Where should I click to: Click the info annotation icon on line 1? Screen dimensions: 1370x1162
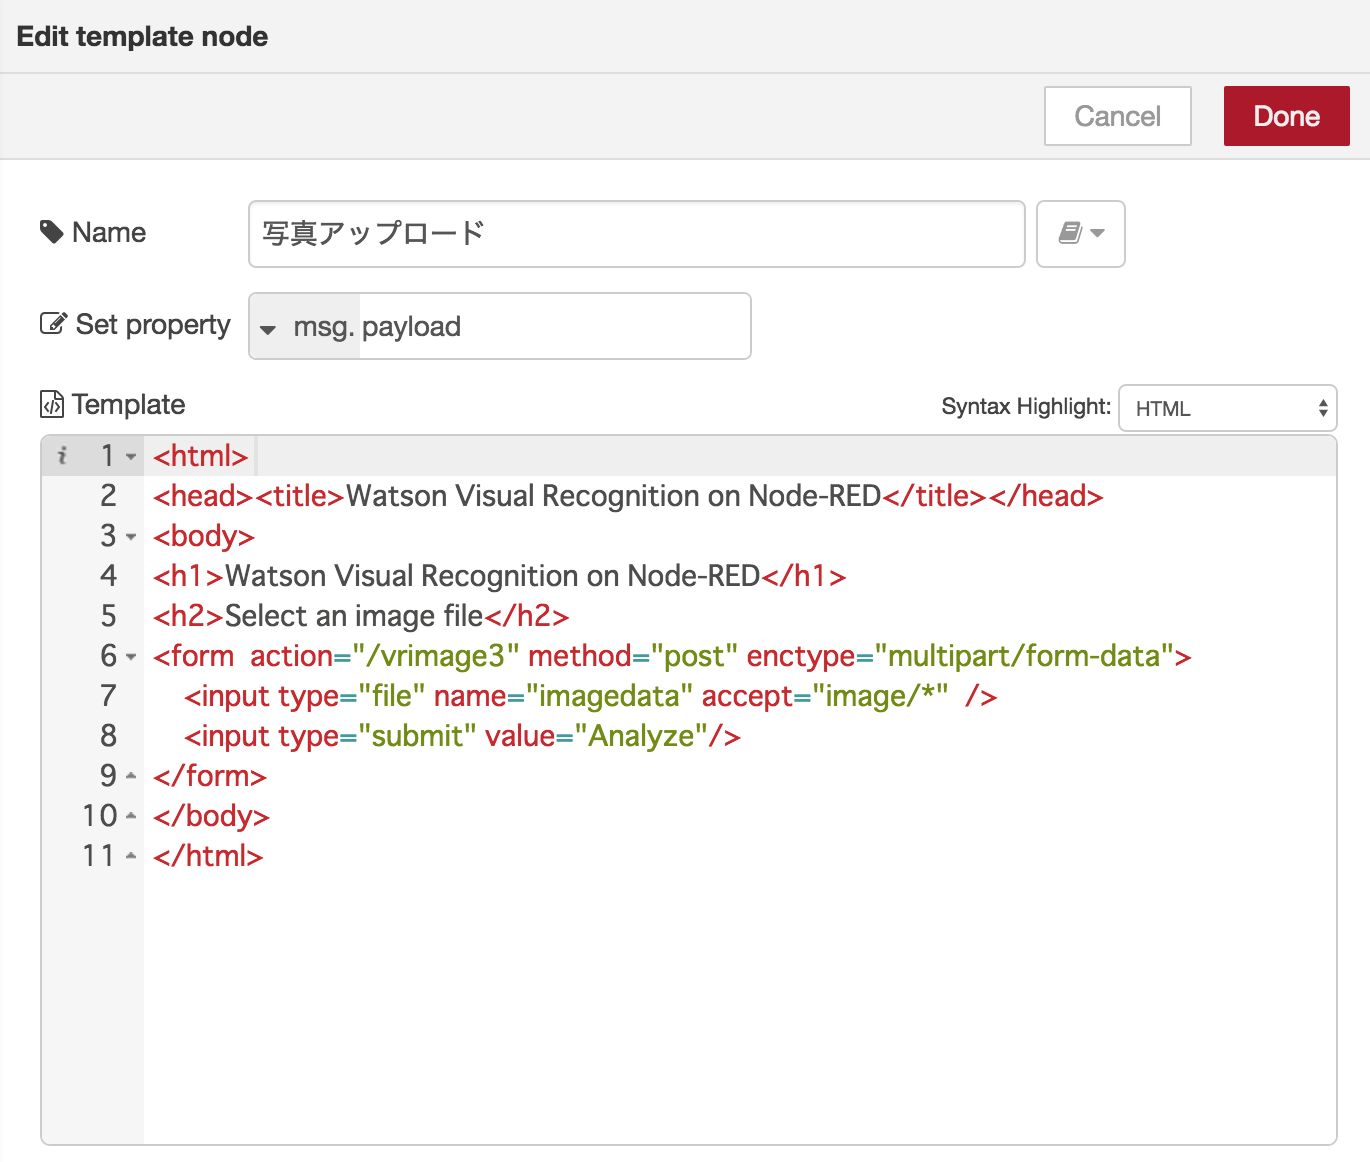(x=62, y=456)
